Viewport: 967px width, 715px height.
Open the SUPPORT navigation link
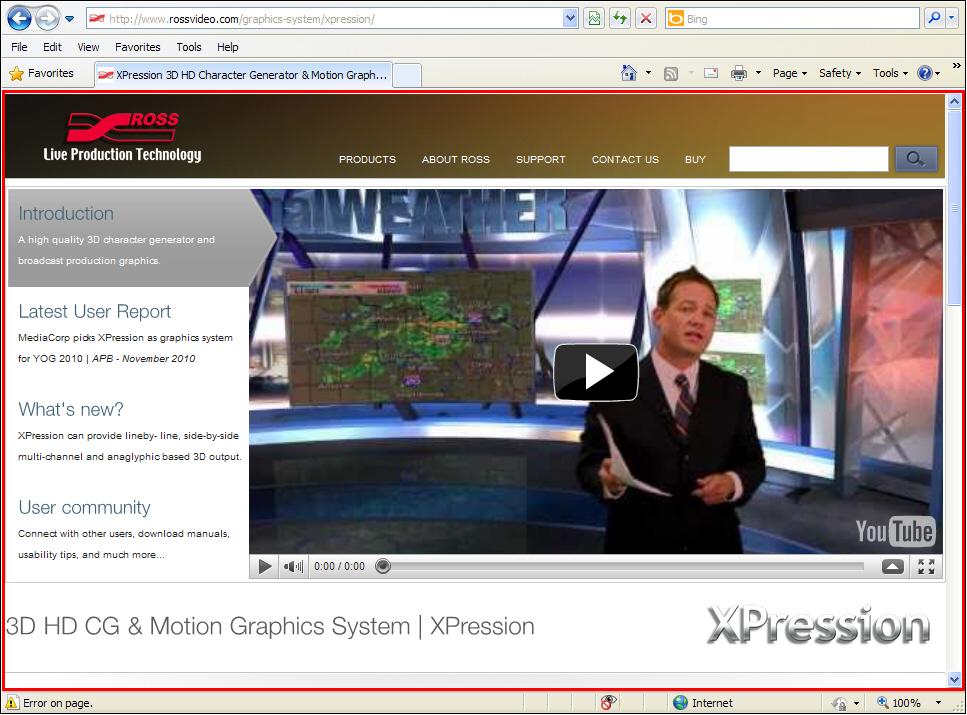[x=541, y=159]
